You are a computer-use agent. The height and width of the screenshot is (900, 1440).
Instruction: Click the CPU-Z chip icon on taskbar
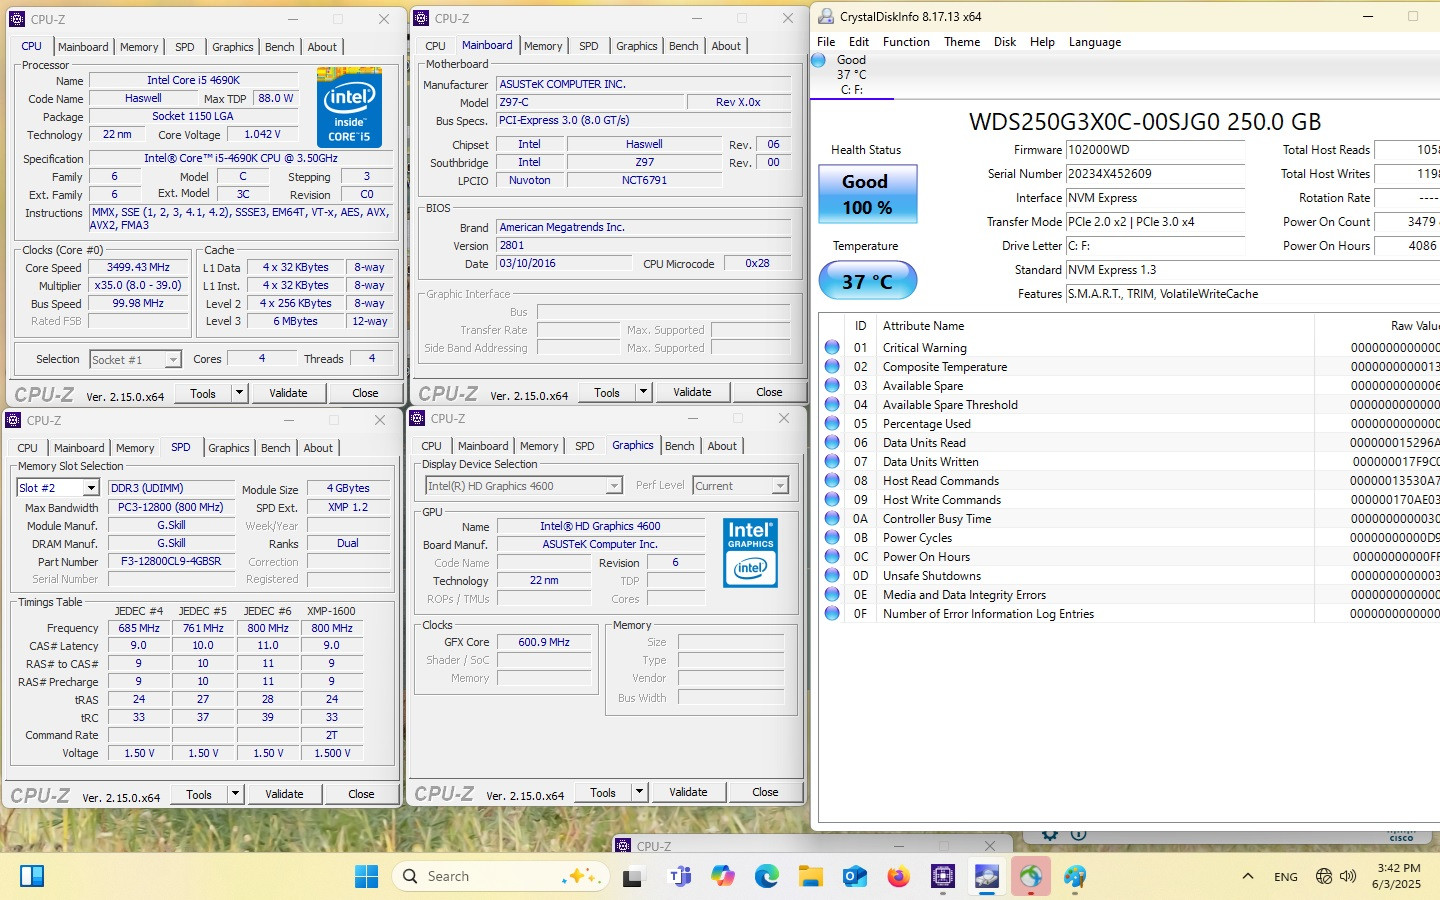pyautogui.click(x=942, y=876)
